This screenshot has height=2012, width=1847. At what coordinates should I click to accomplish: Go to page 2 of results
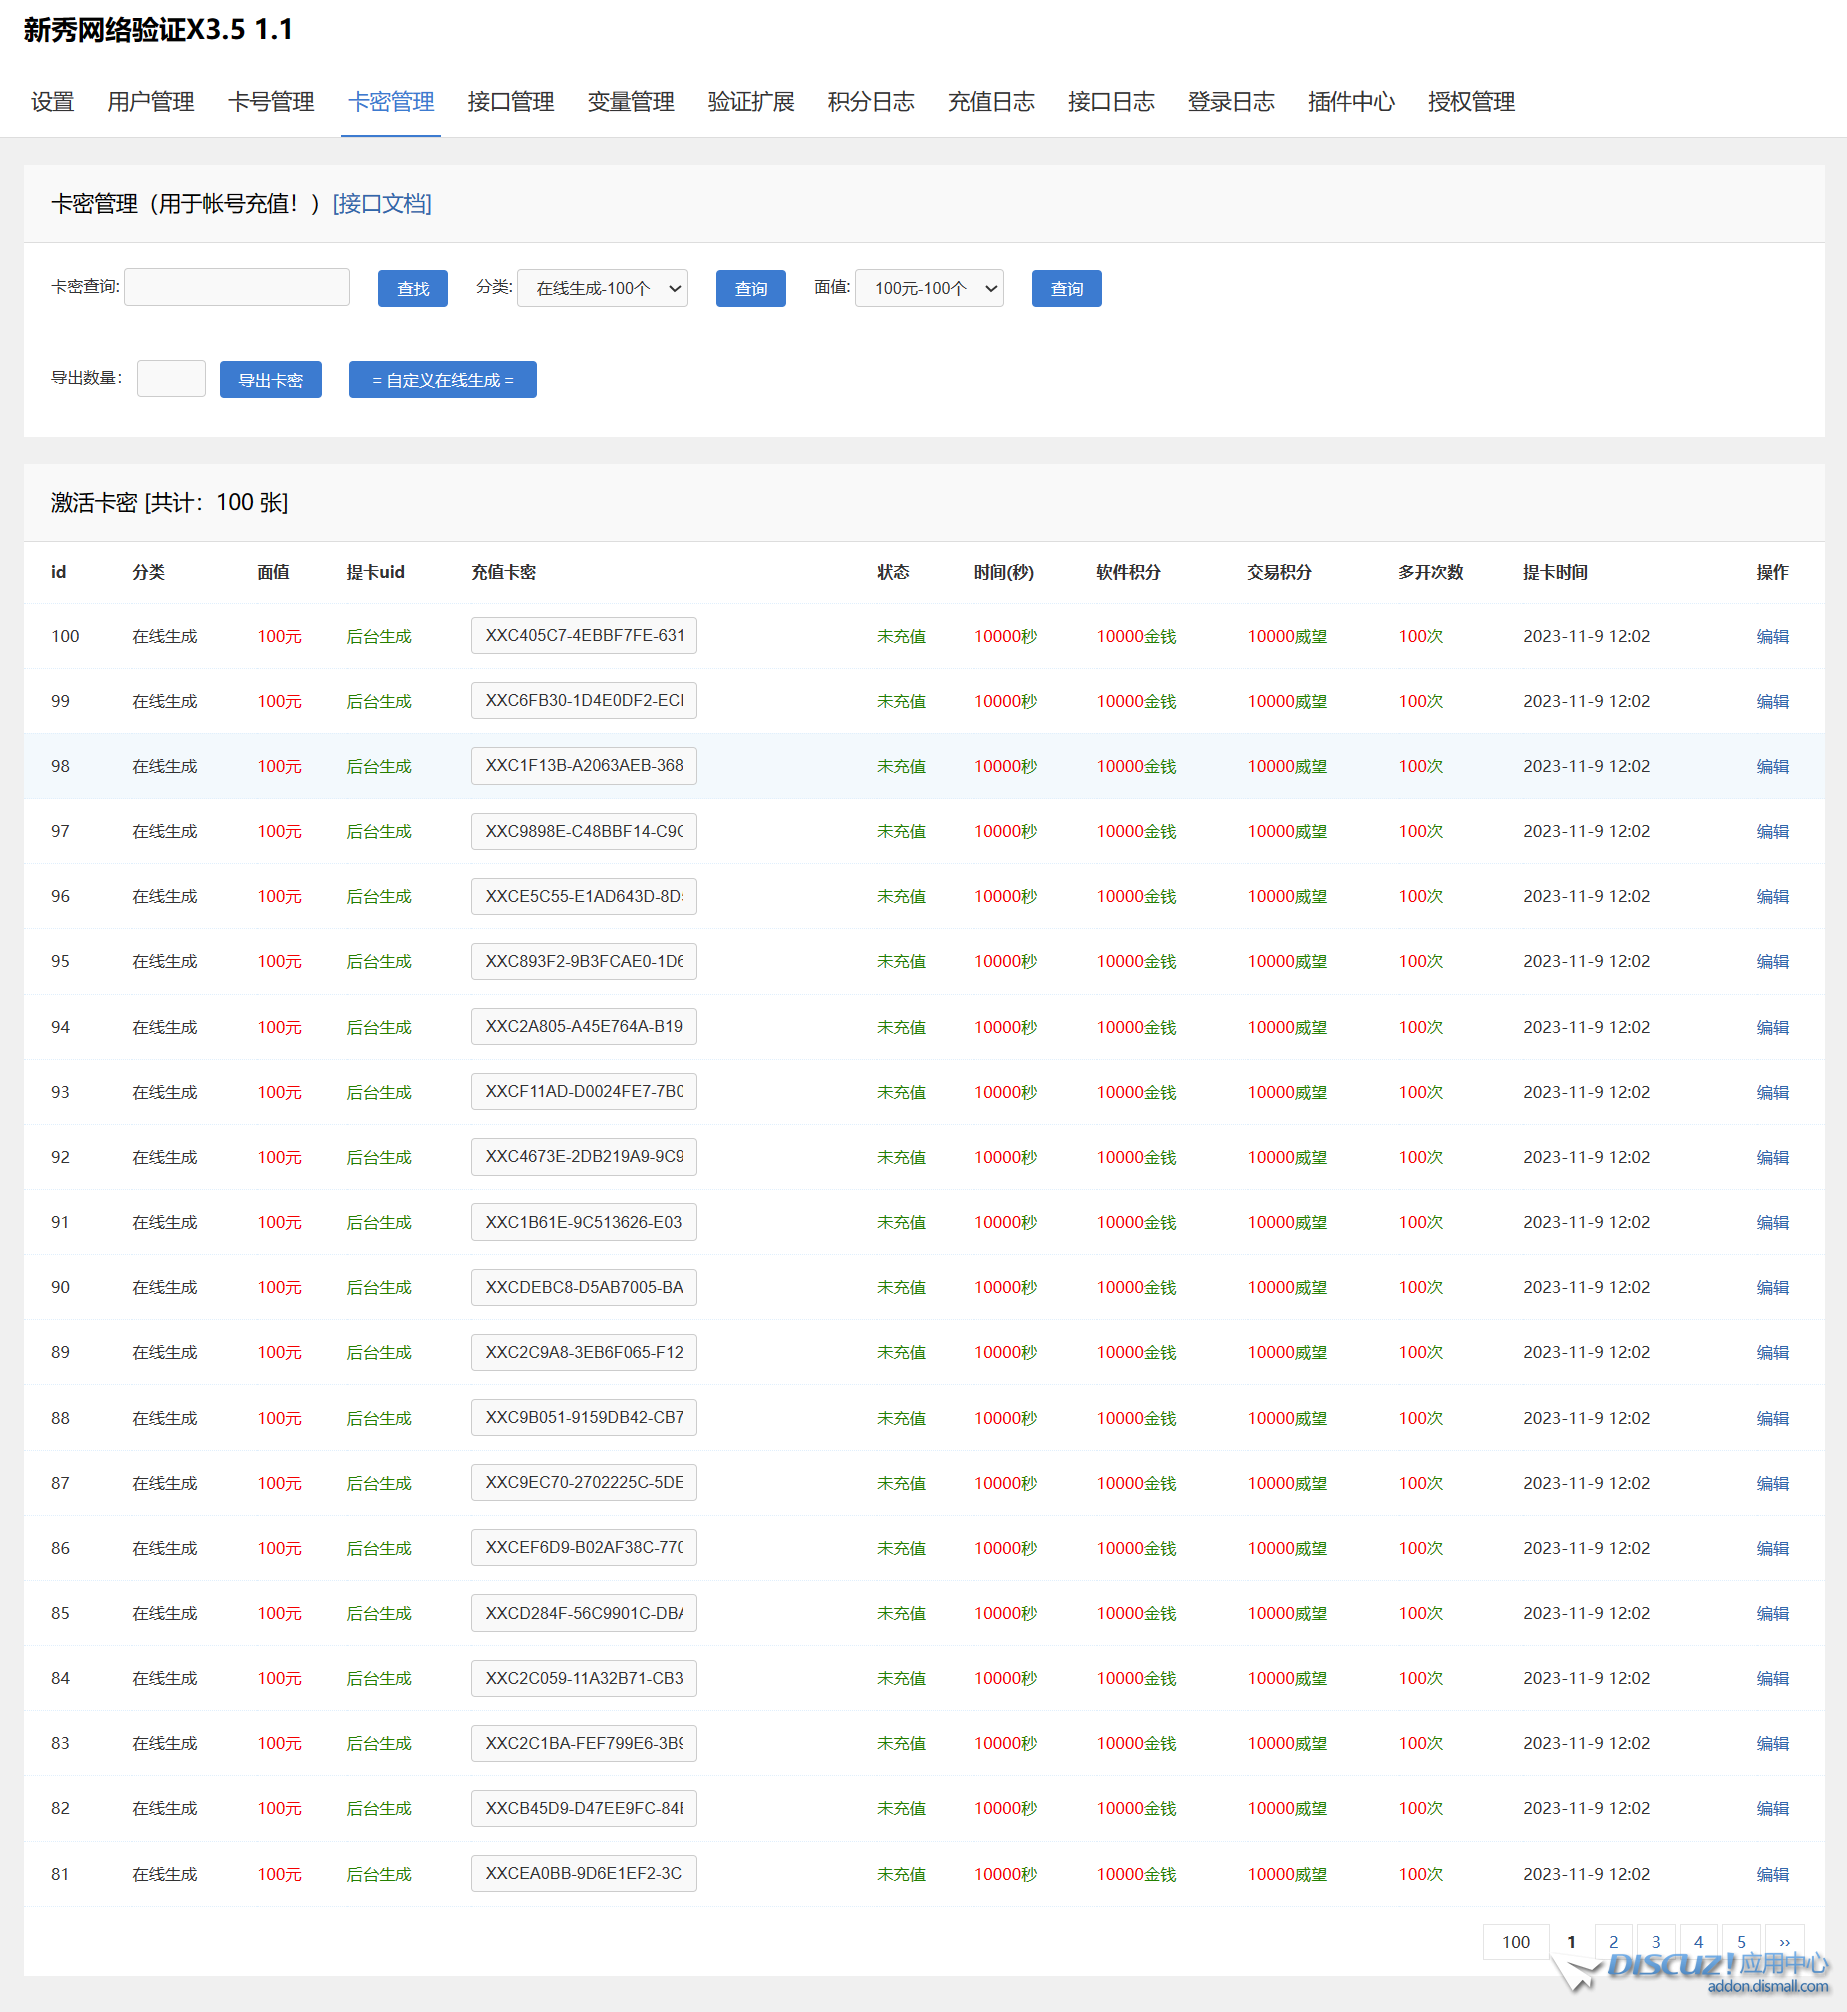click(1613, 1942)
